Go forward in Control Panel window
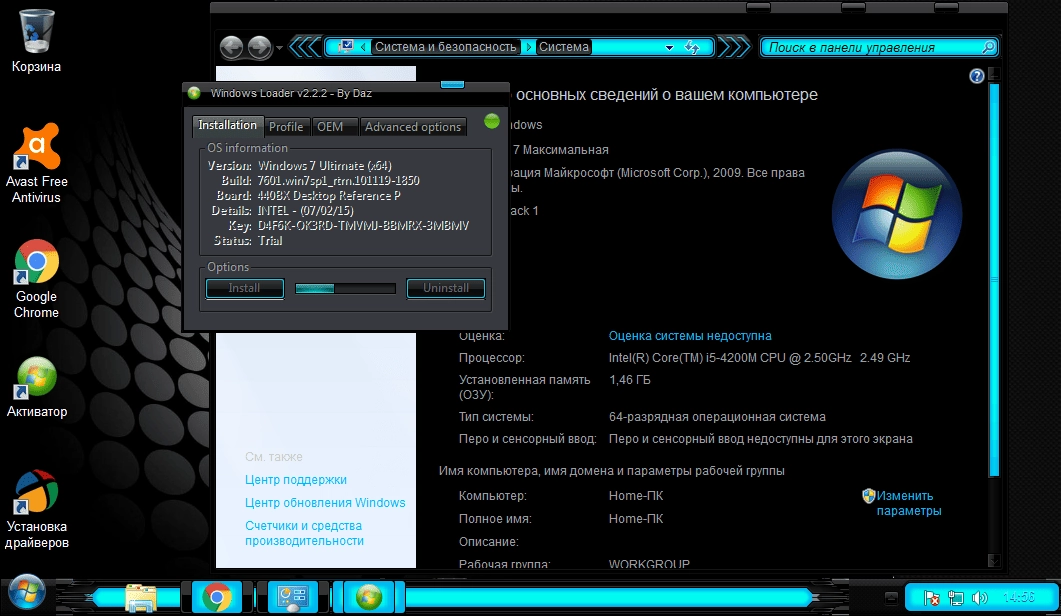The image size is (1061, 616). click(259, 47)
